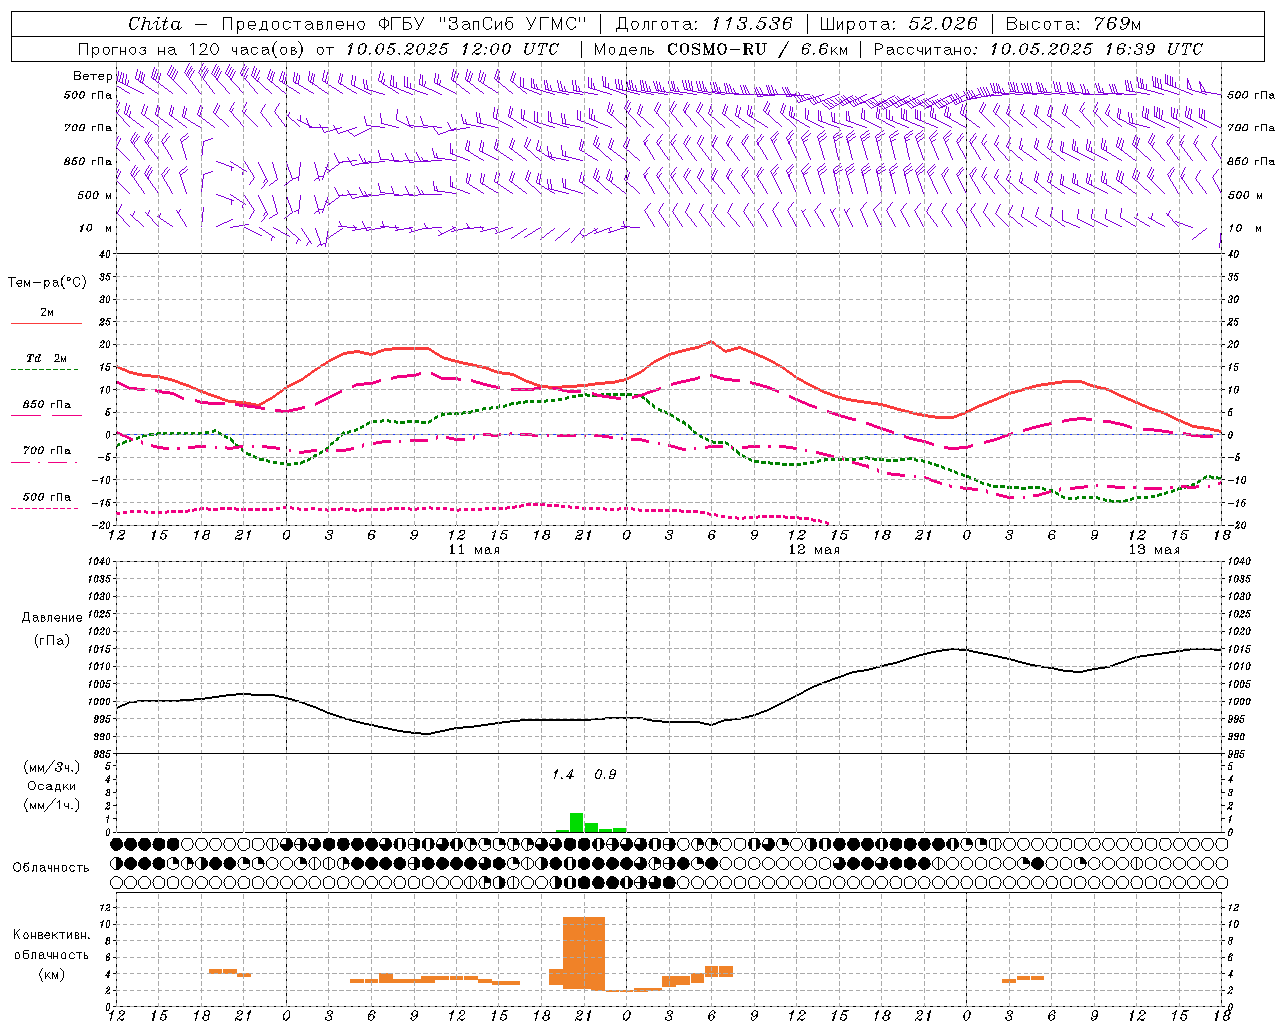Click 'Рассчитано: 10.05.2025 16:39 UTC' timestamp
Screen dimensions: 1280x1024
(x=1038, y=49)
